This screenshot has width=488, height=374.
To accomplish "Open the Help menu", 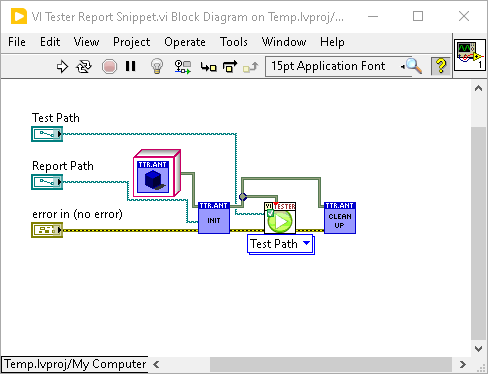I will [332, 42].
